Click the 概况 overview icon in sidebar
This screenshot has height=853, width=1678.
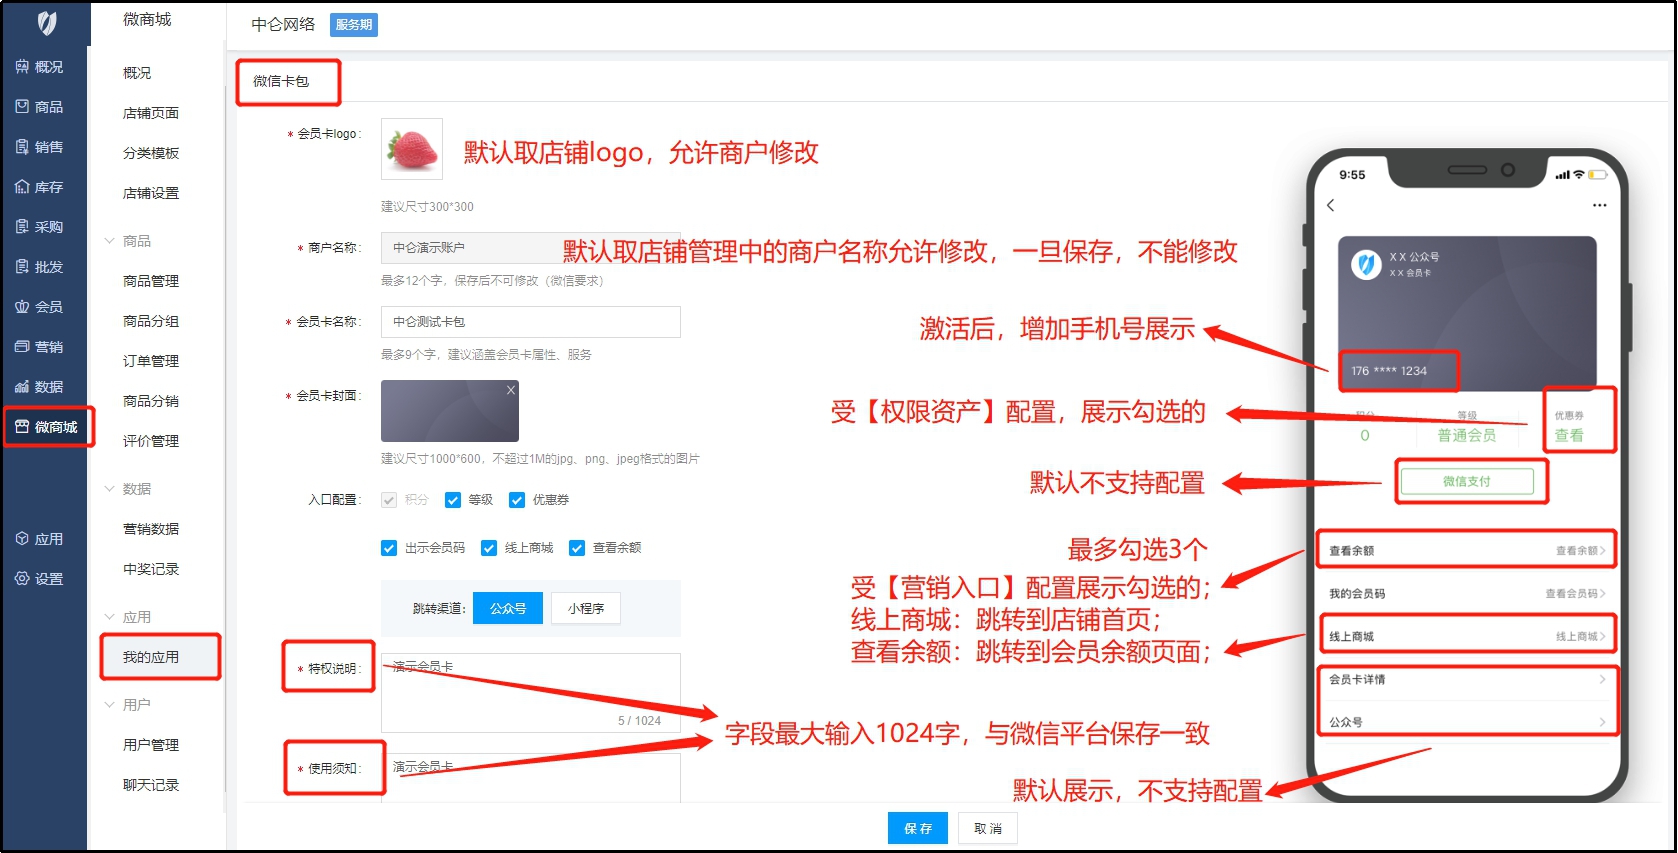[x=22, y=67]
